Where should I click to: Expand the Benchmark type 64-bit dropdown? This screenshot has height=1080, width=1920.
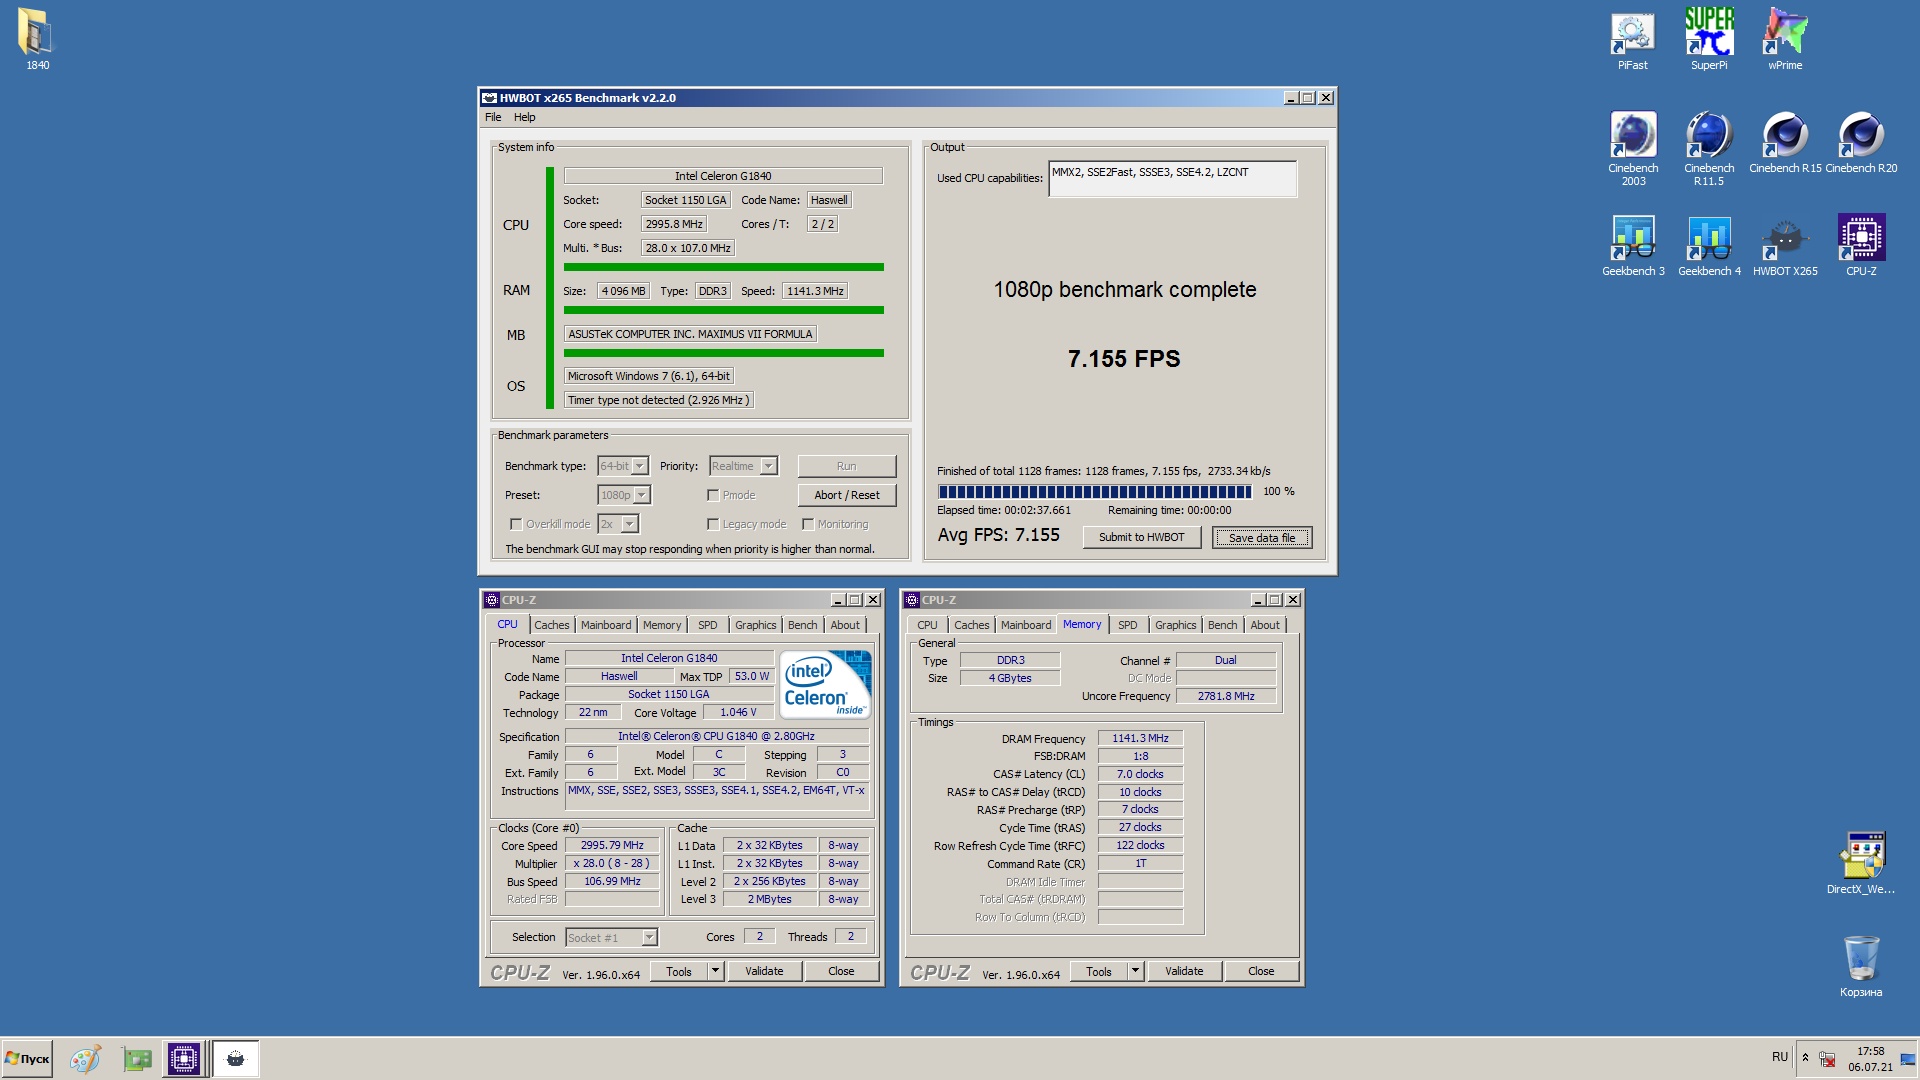point(640,466)
